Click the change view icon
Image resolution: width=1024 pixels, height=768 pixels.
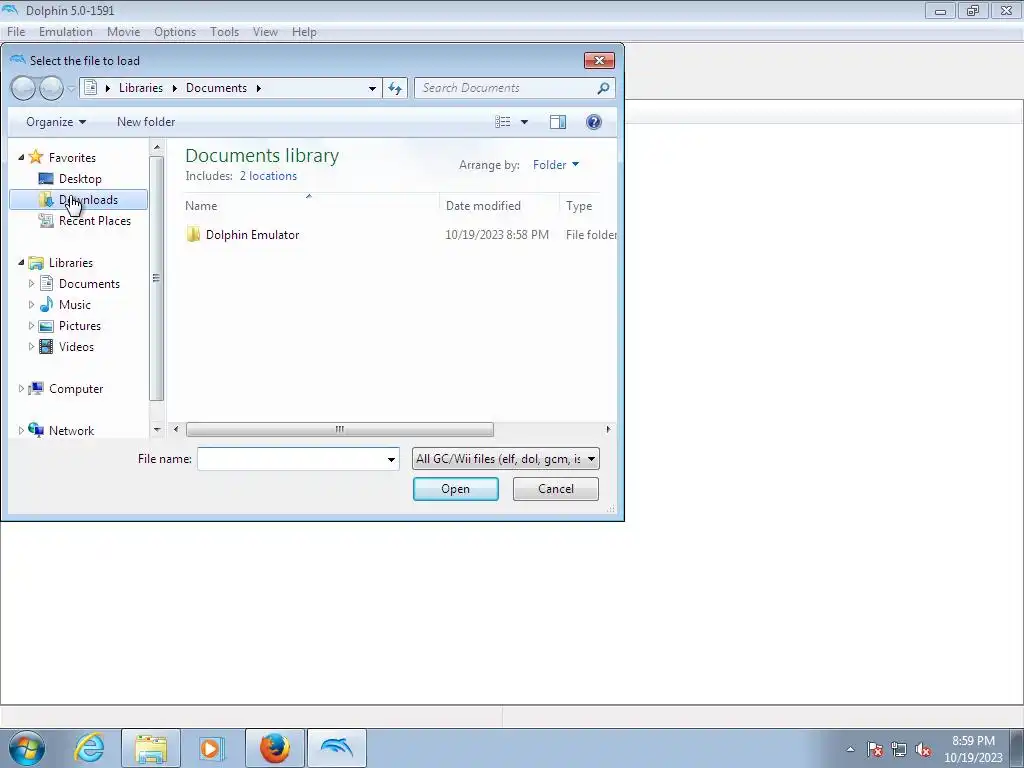point(502,122)
